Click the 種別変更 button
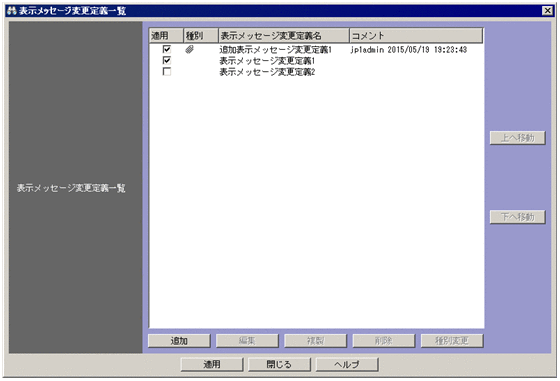This screenshot has width=560, height=381. (452, 341)
